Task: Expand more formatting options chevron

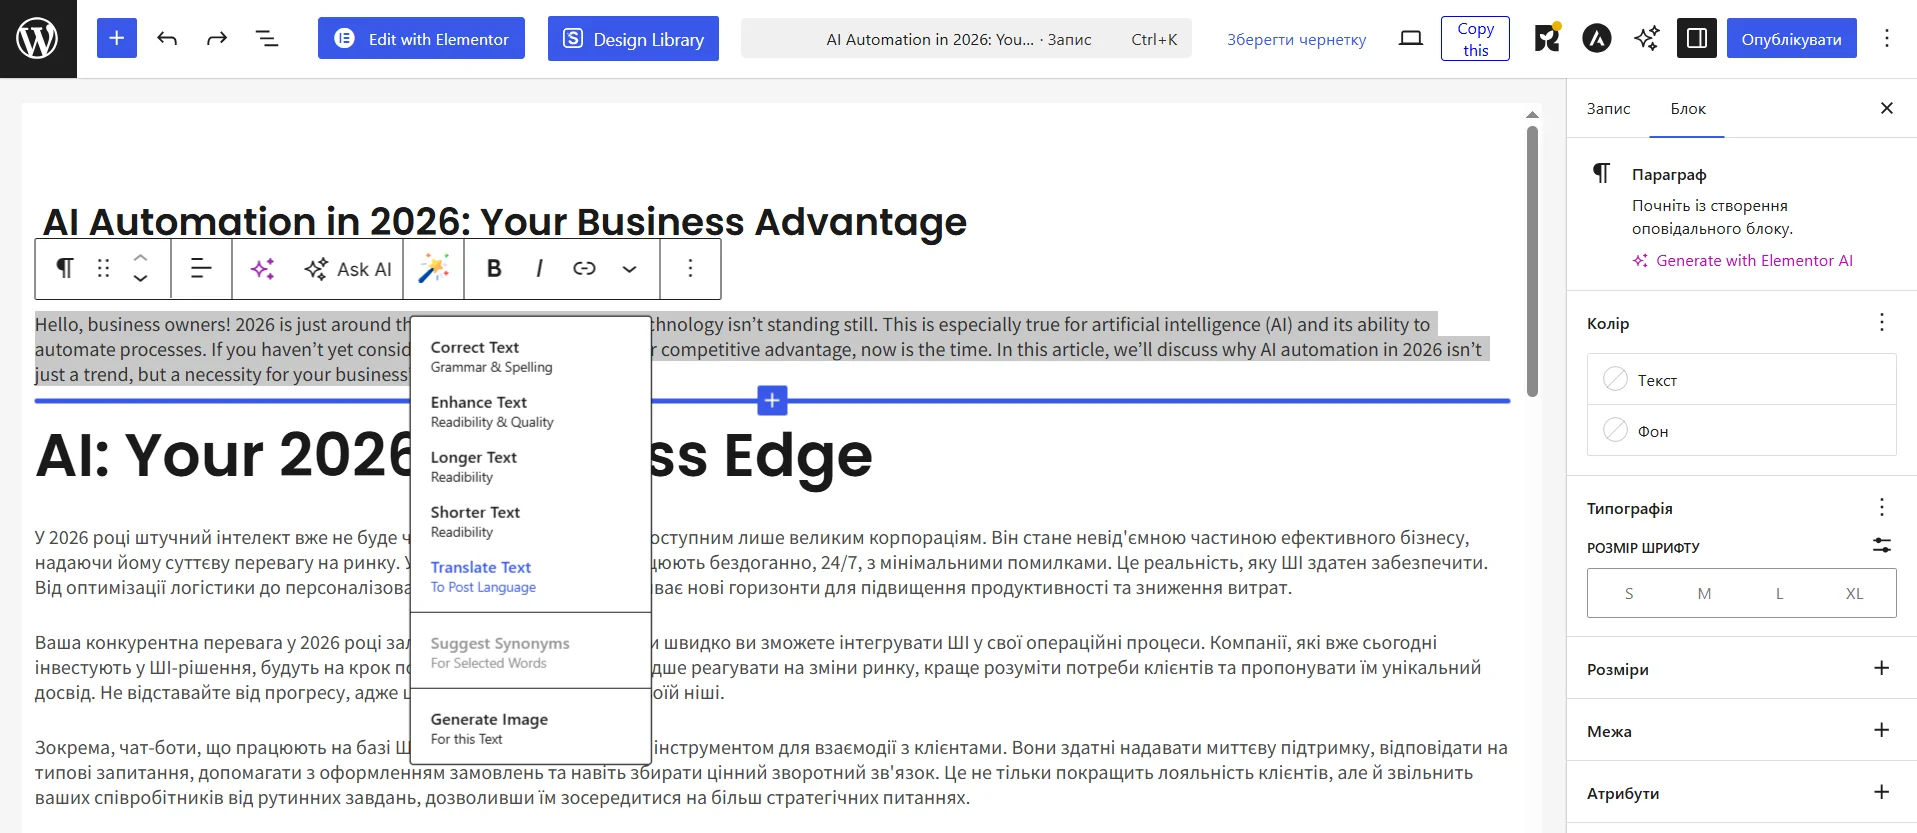Action: point(629,268)
